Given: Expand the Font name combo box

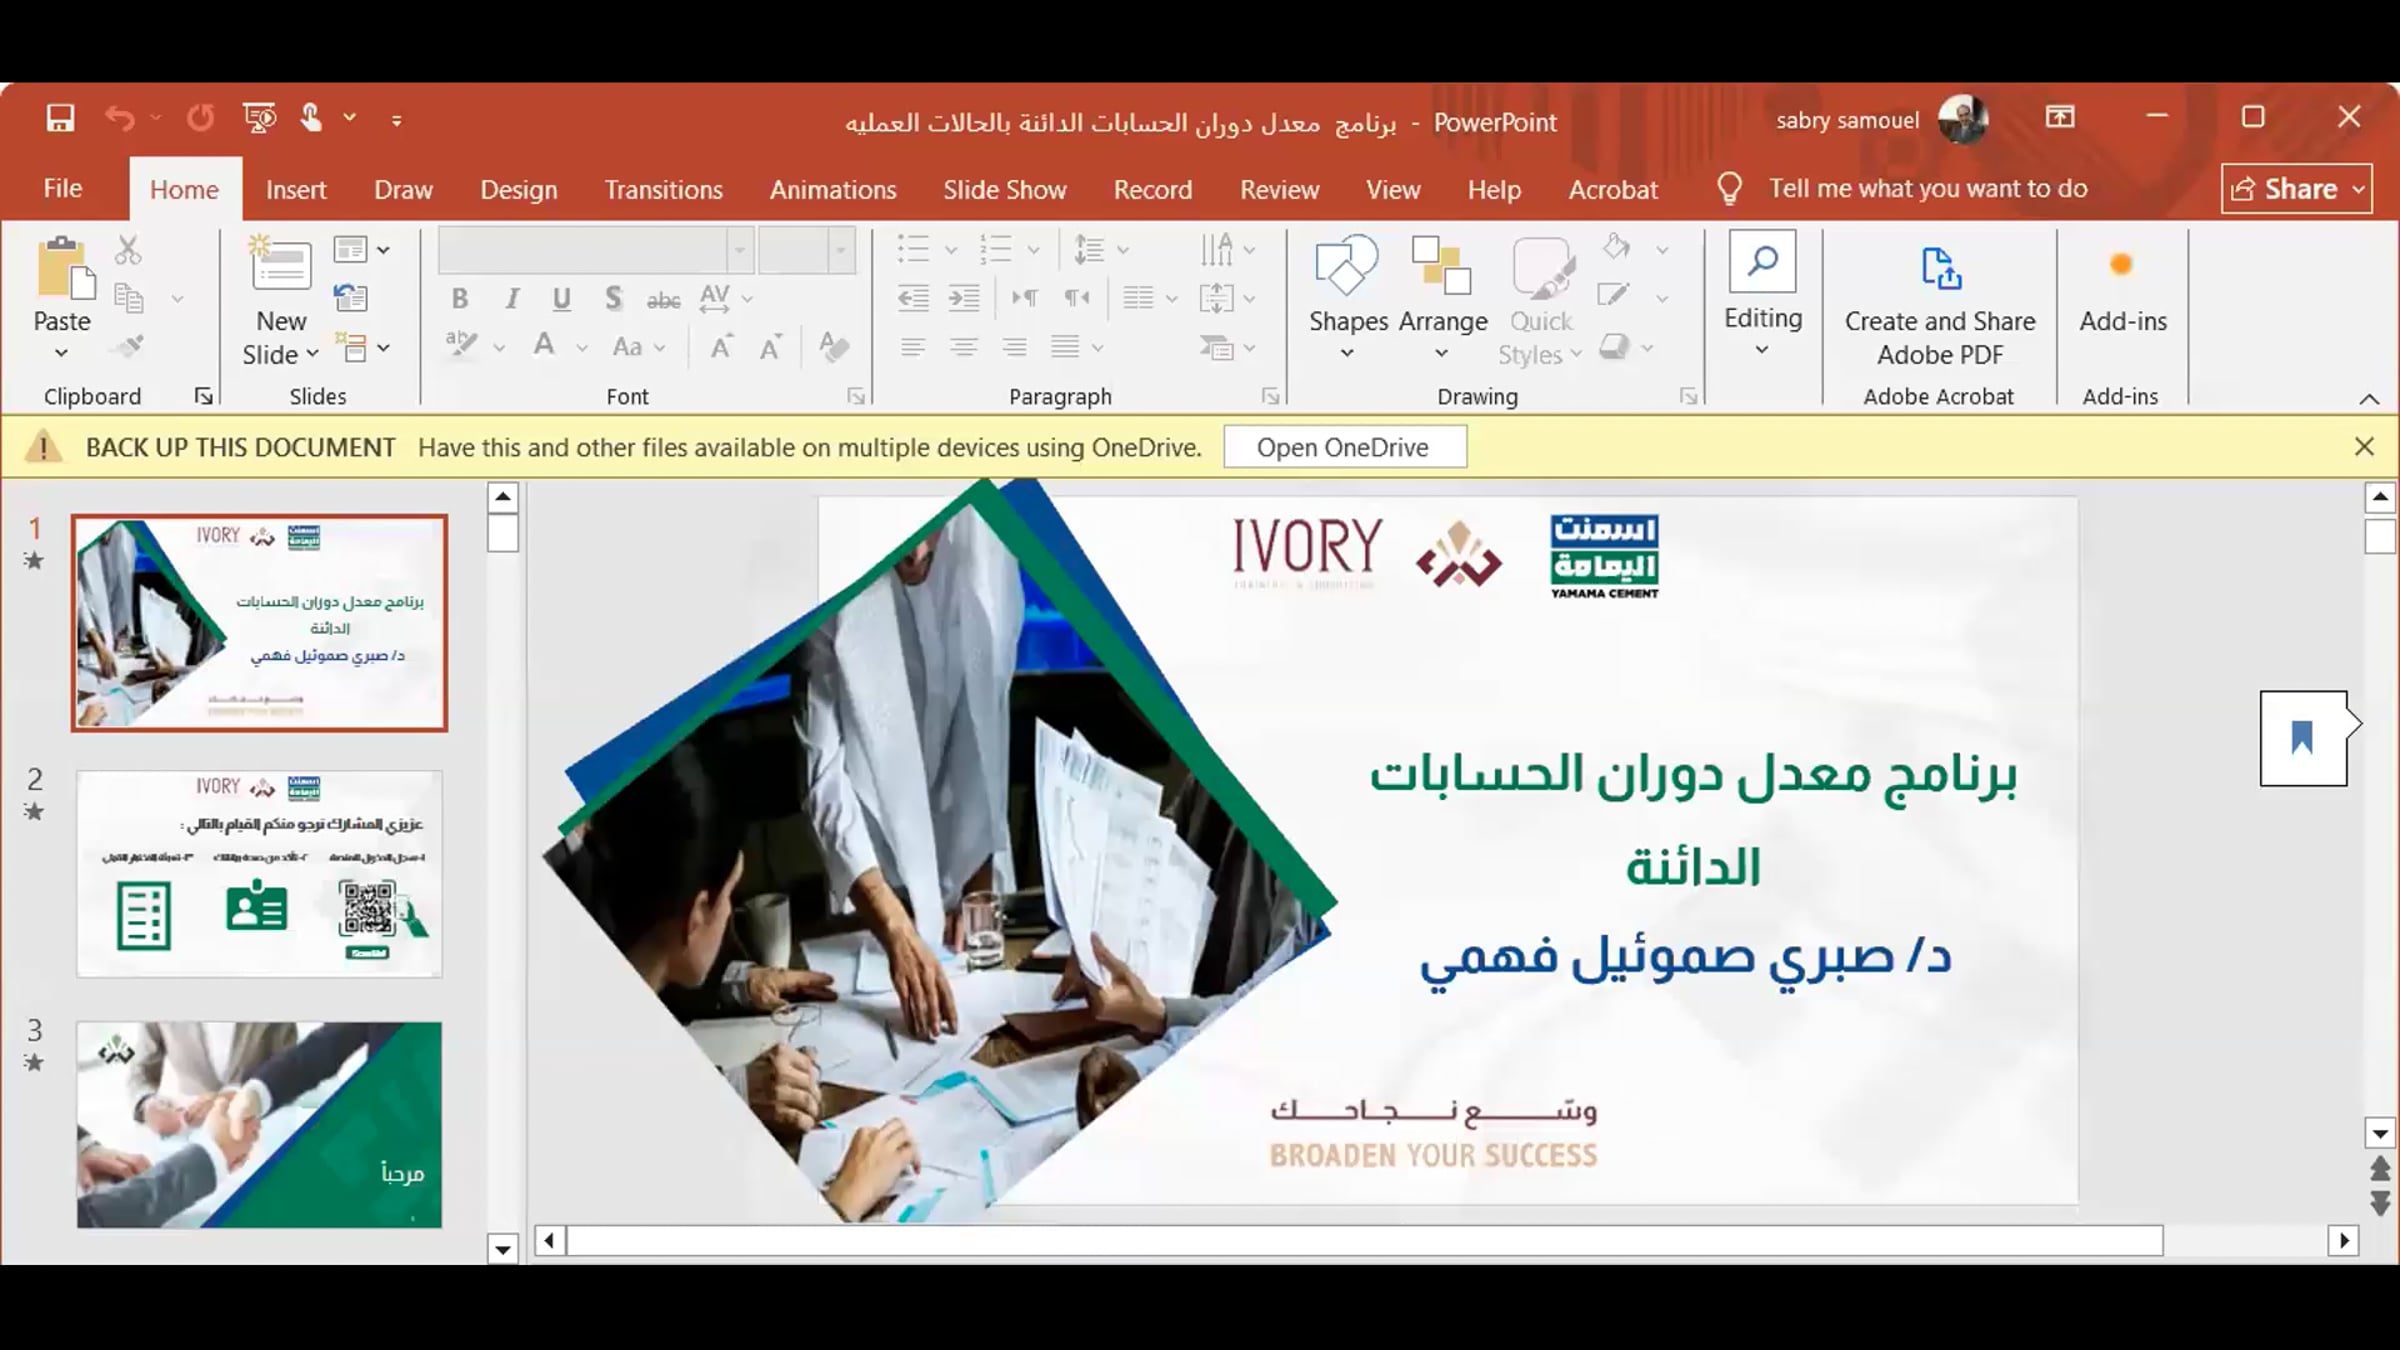Looking at the screenshot, I should tap(740, 250).
